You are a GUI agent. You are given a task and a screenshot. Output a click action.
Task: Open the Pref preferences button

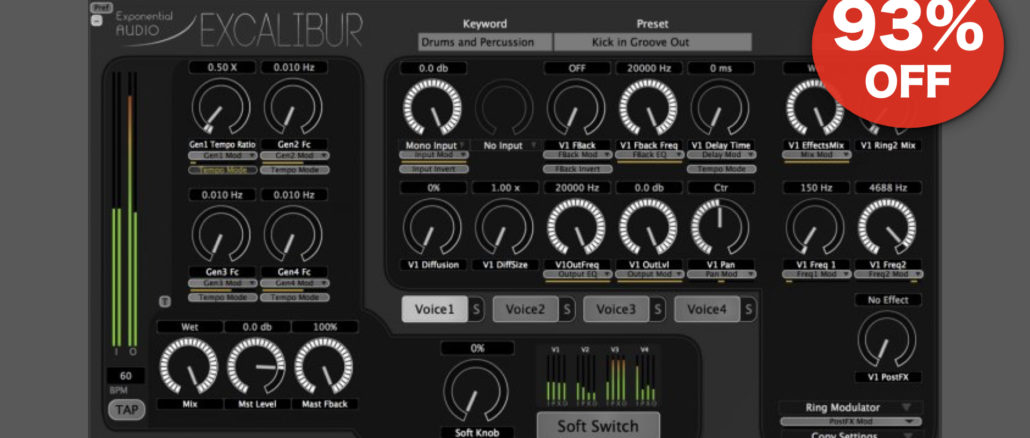pos(101,8)
